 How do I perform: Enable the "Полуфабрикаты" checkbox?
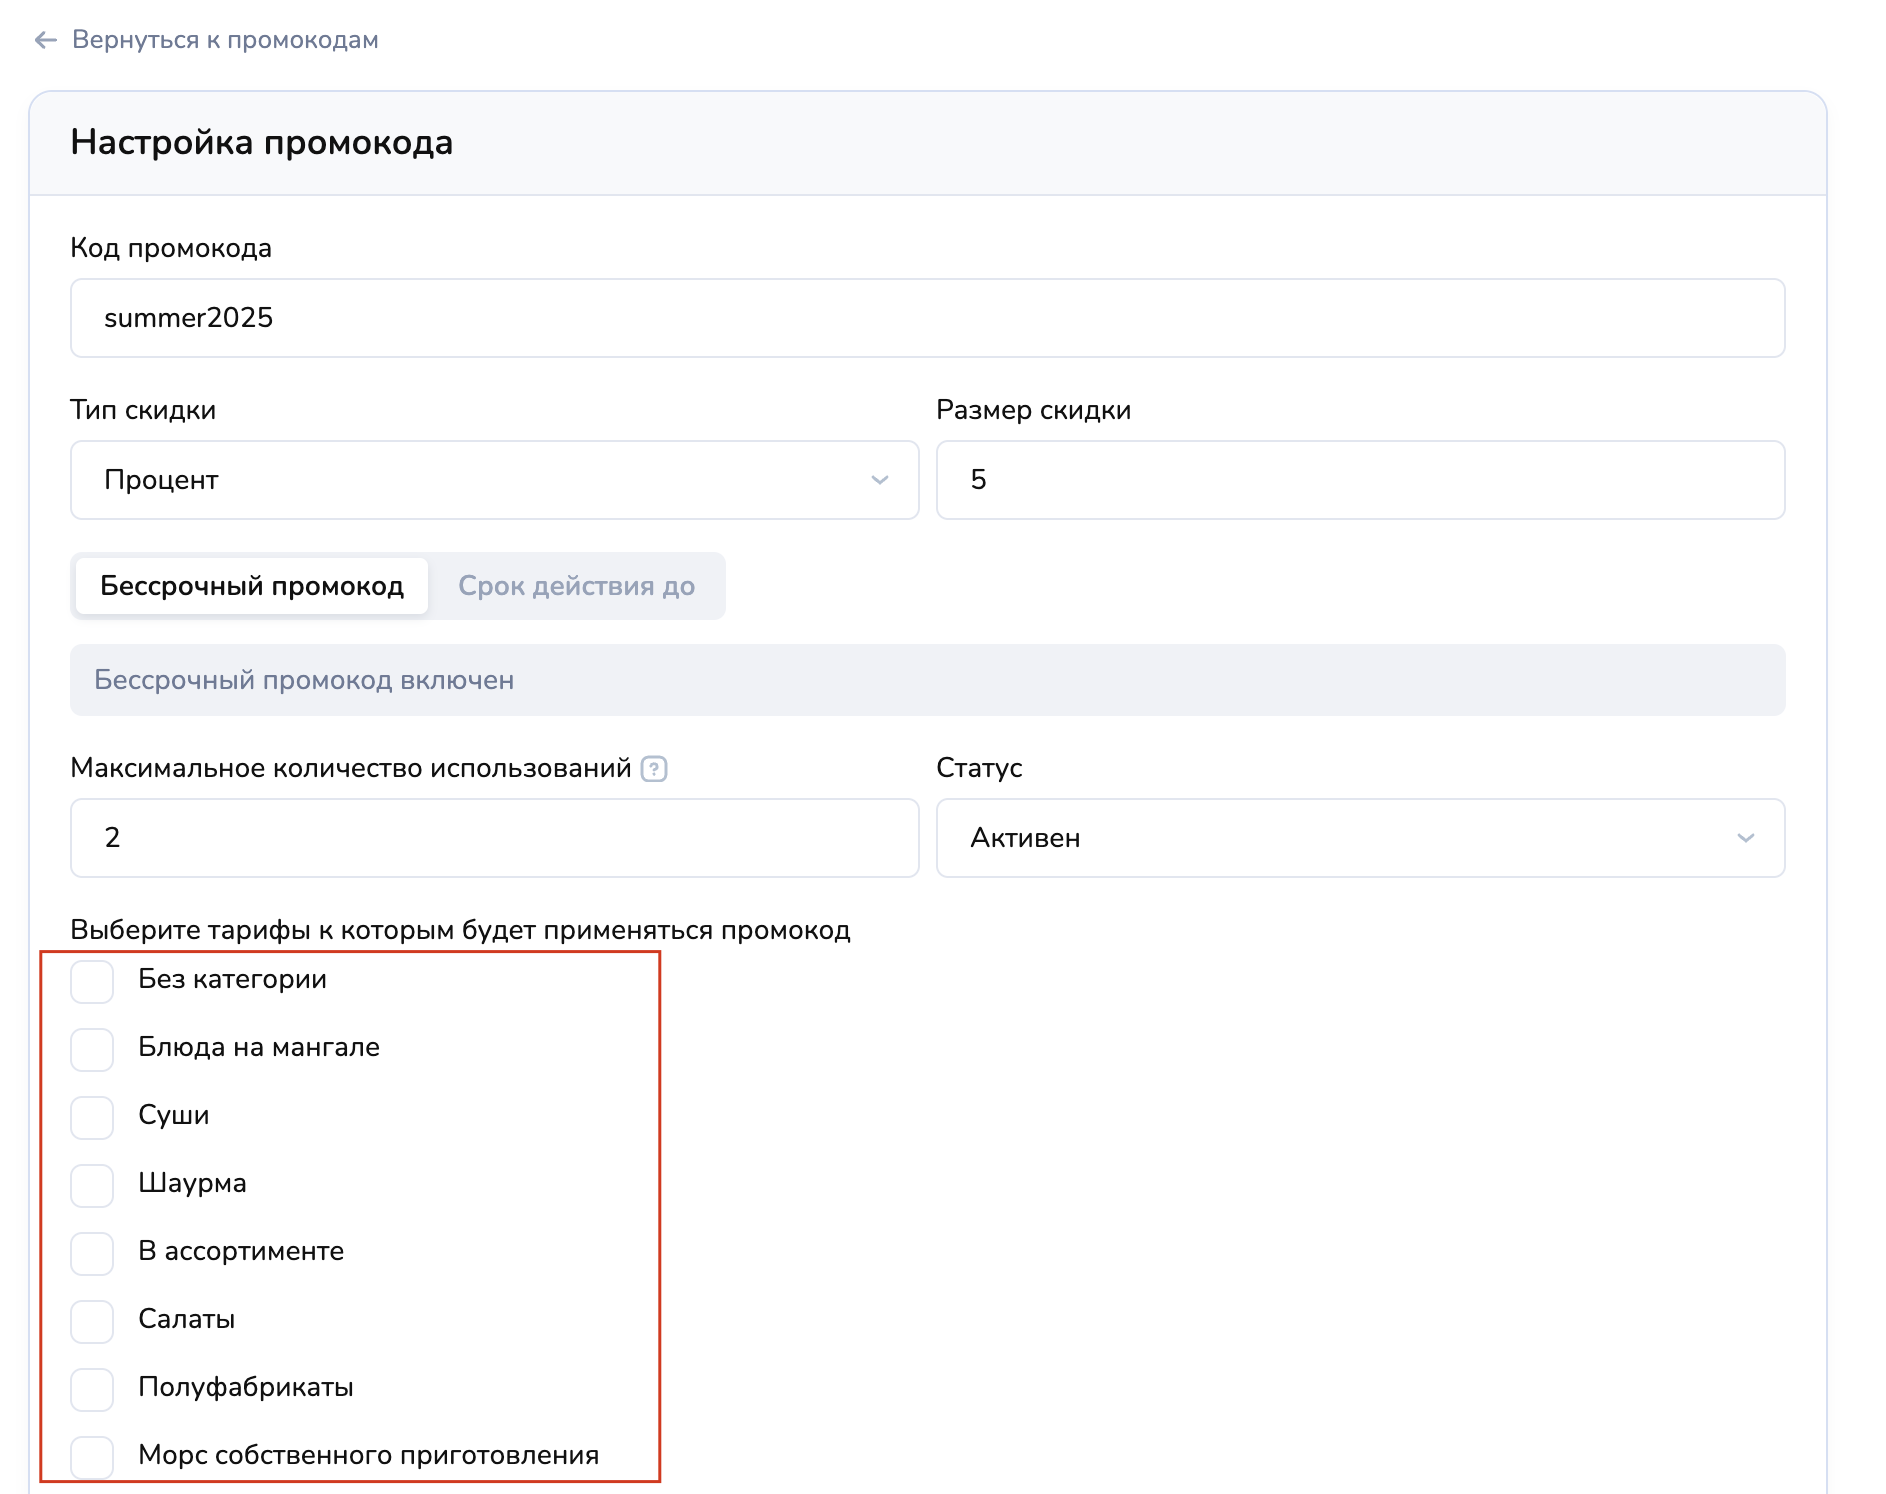click(x=92, y=1389)
